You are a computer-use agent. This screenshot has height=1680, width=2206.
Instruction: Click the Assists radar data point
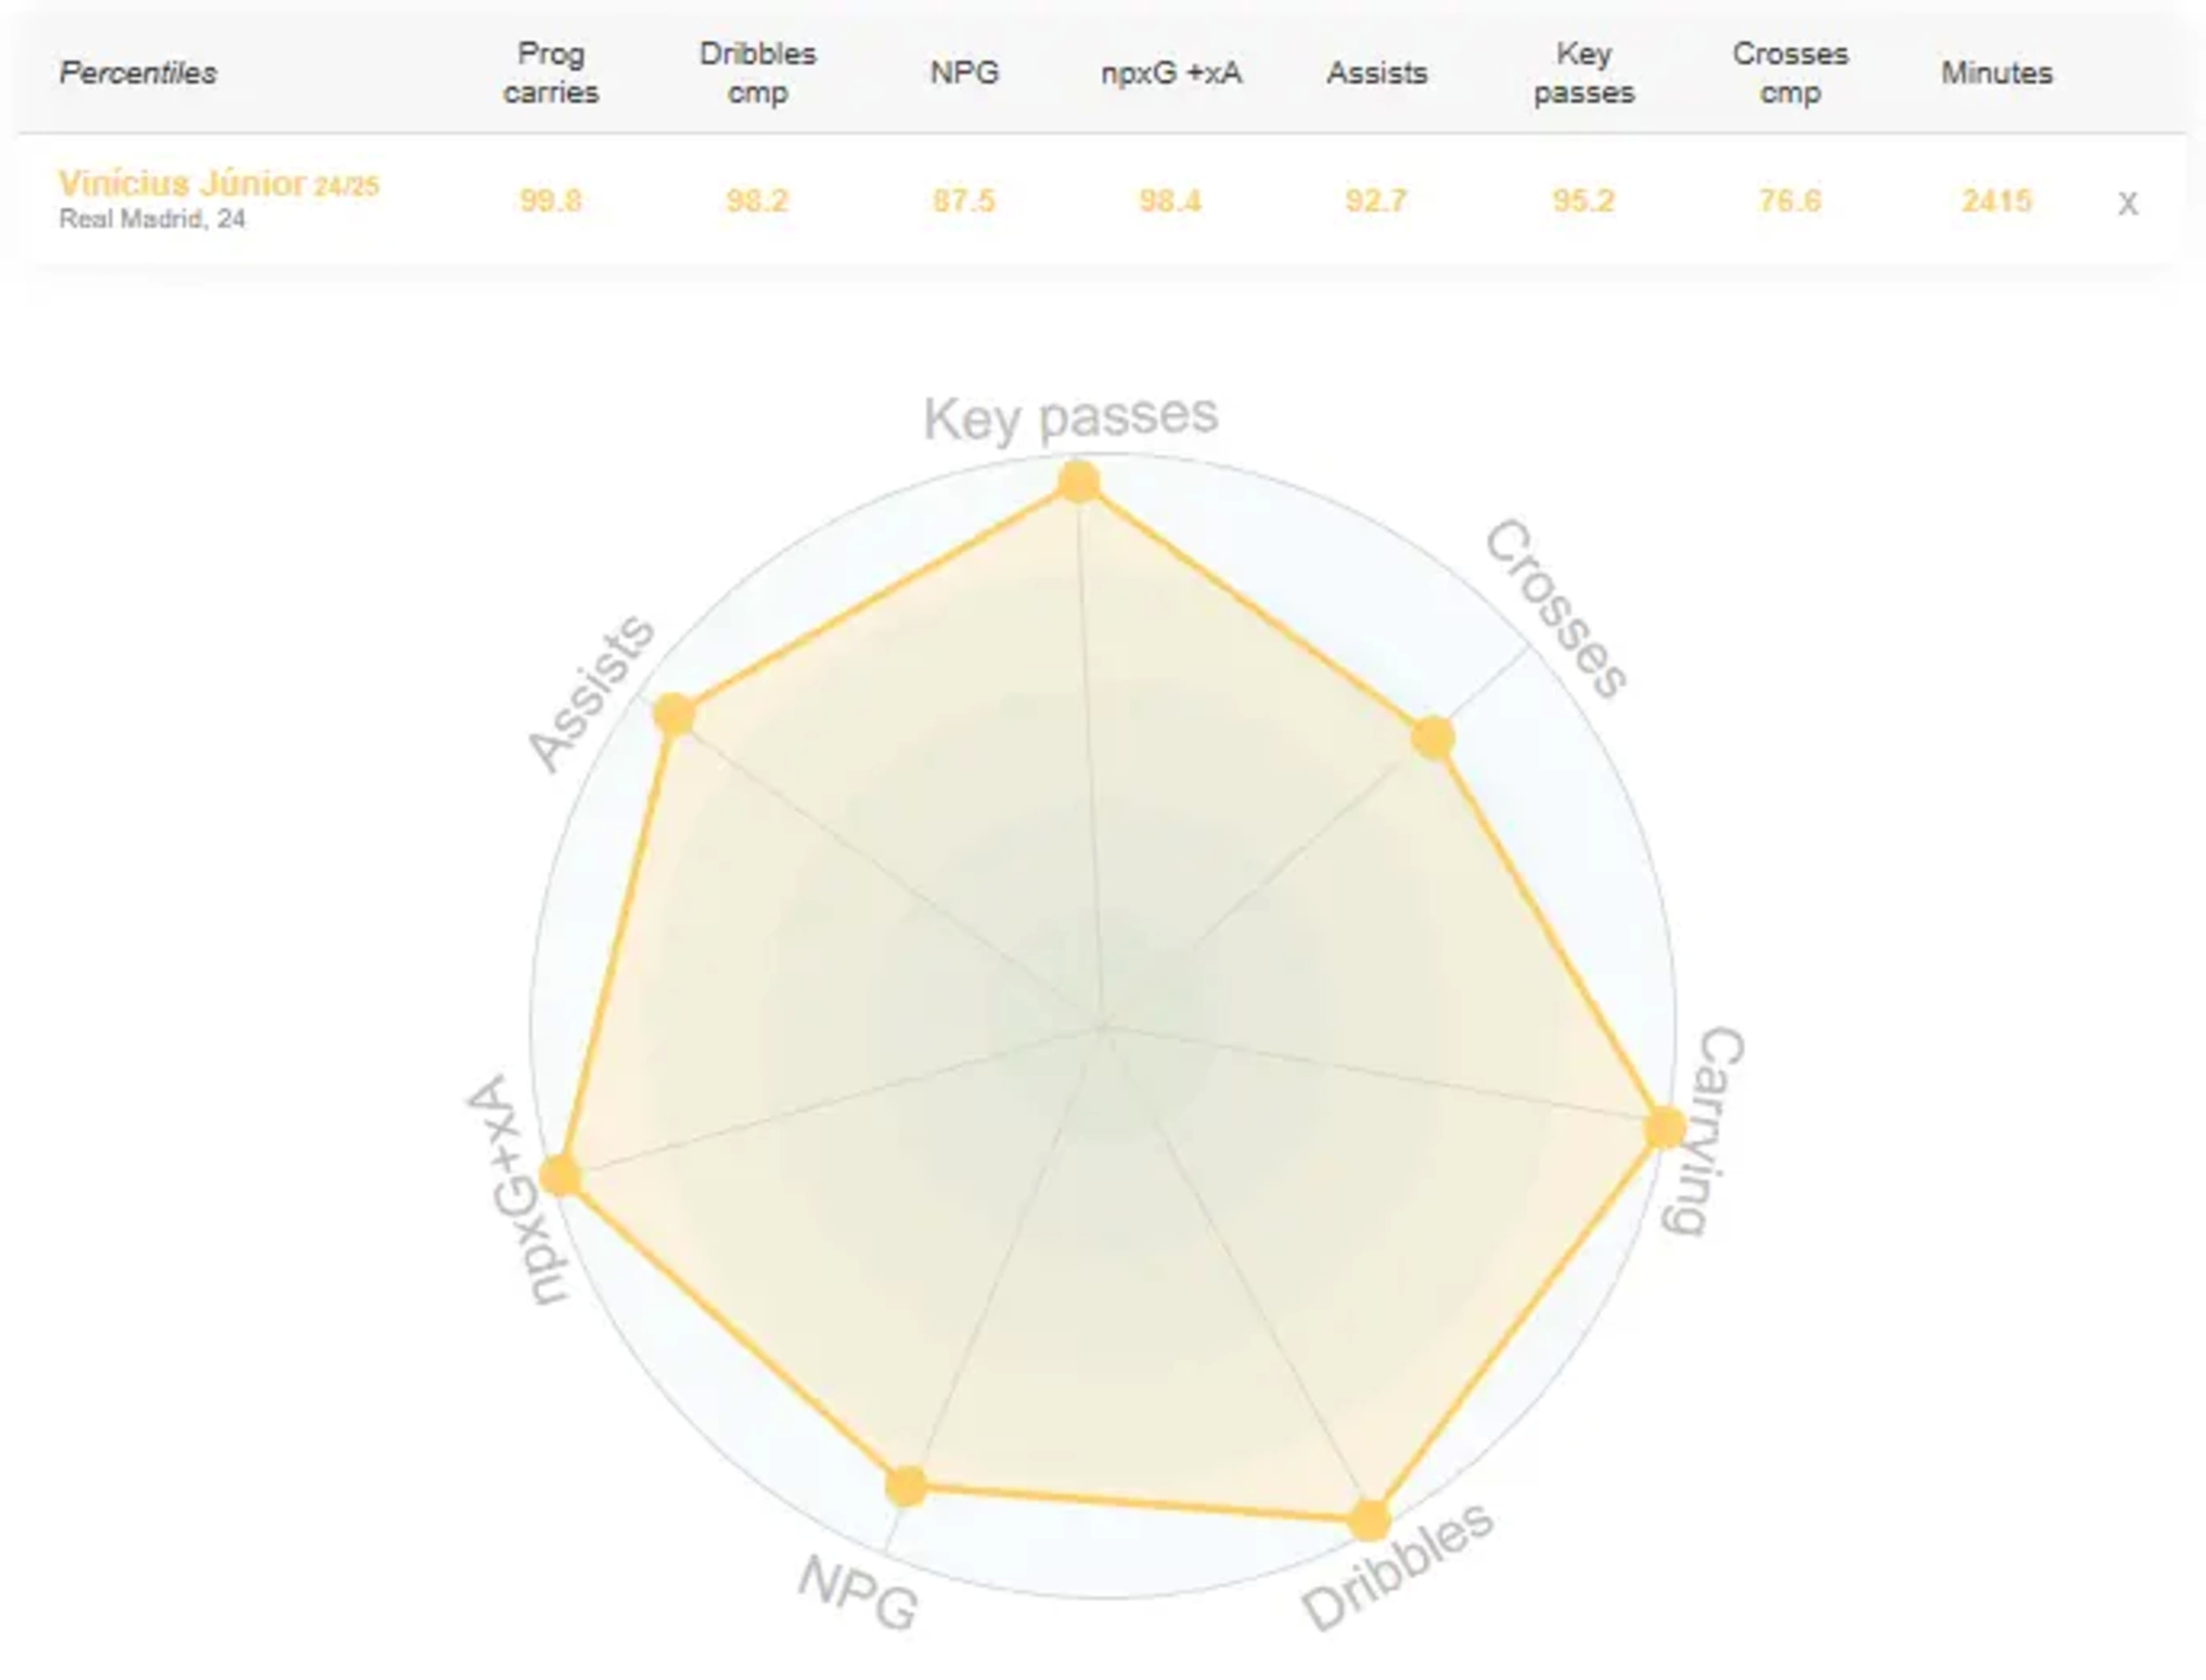(674, 714)
